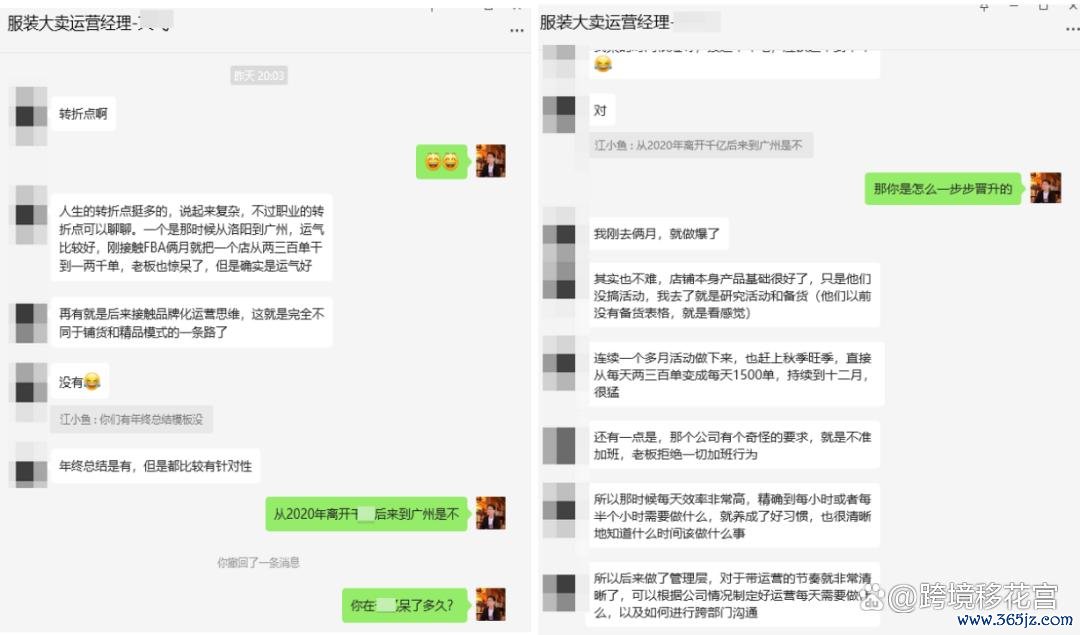Open the more options menu in right chat header
1080x635 pixels.
point(1072,30)
